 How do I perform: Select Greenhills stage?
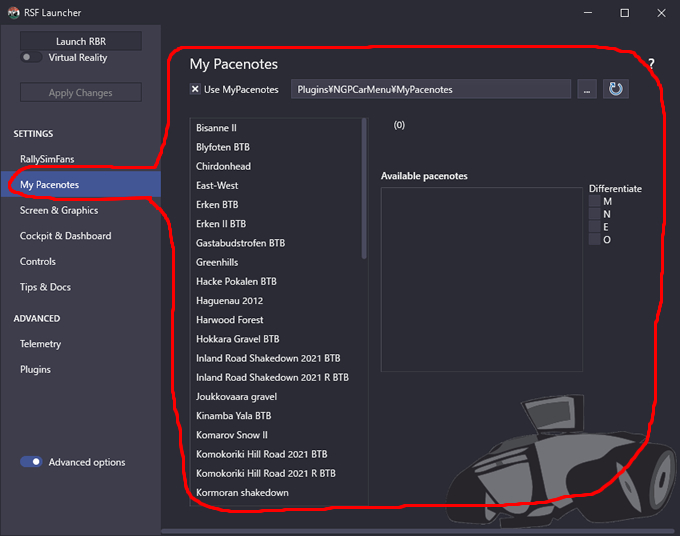(x=275, y=262)
